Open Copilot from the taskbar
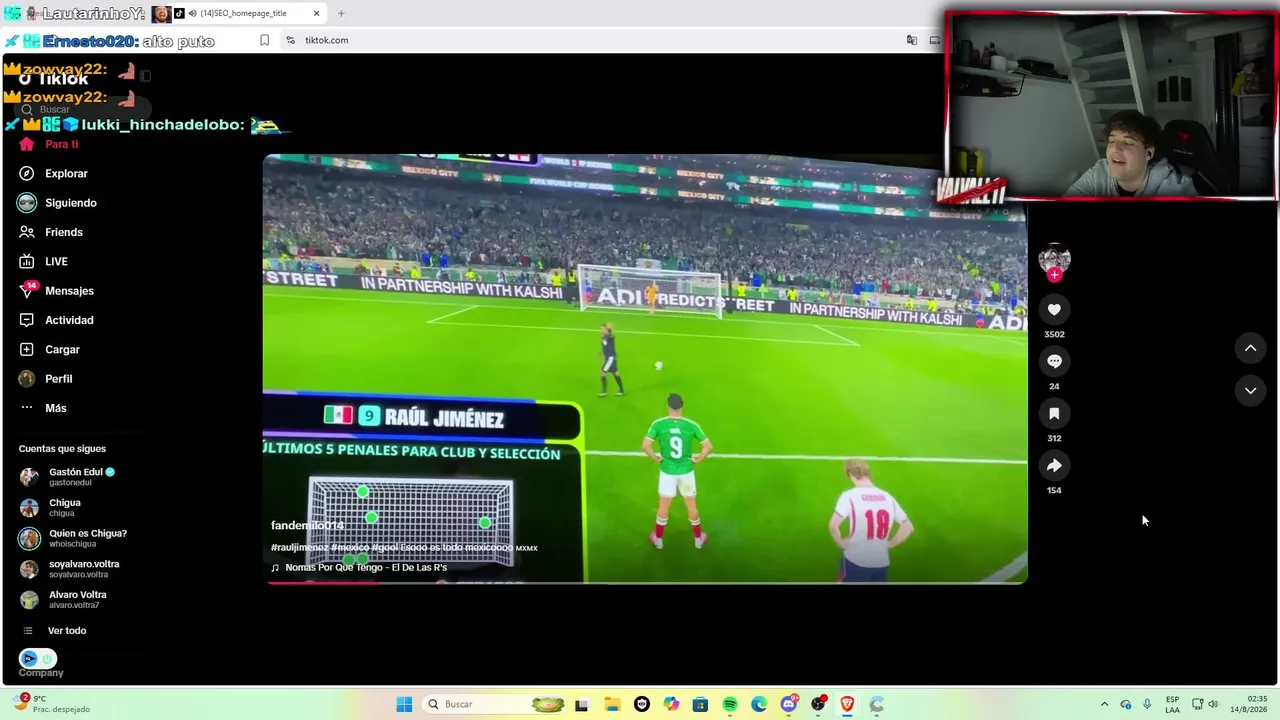1280x720 pixels. click(x=671, y=704)
